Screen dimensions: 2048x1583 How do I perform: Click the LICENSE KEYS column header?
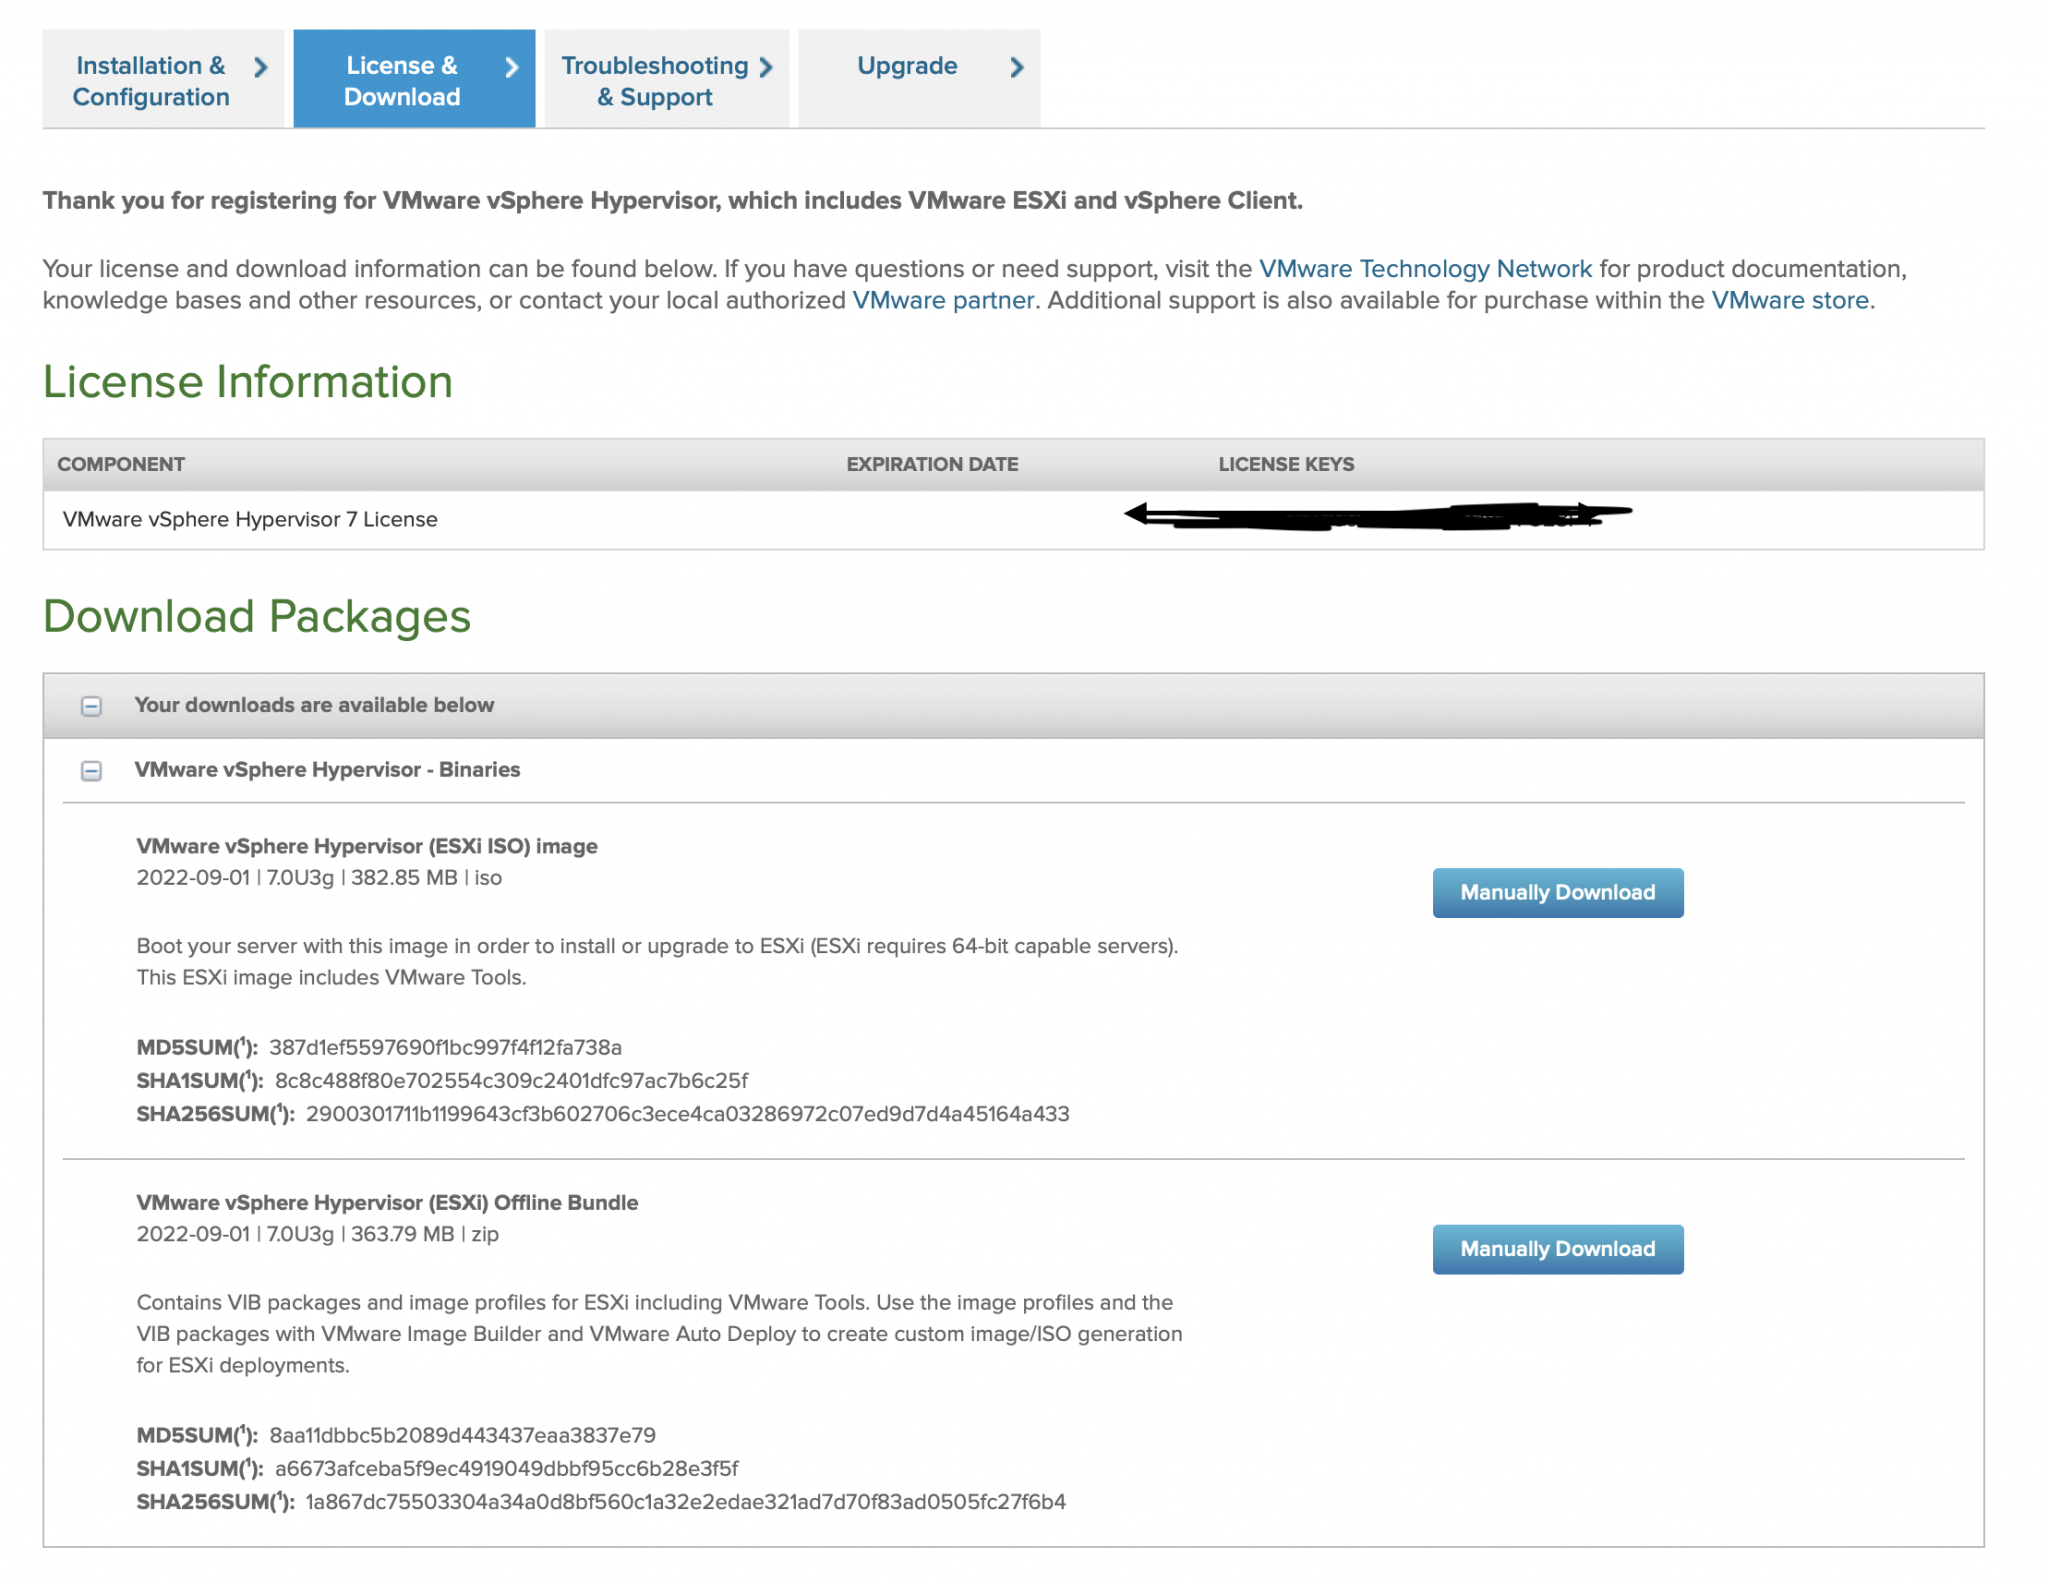(1286, 463)
